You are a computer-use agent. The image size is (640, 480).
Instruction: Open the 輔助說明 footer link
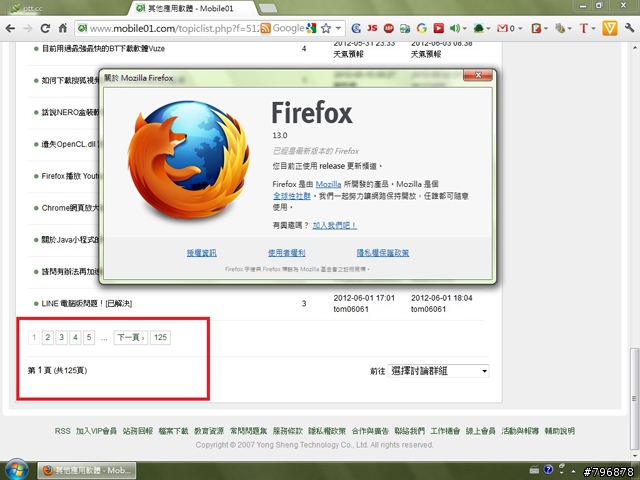[560, 431]
